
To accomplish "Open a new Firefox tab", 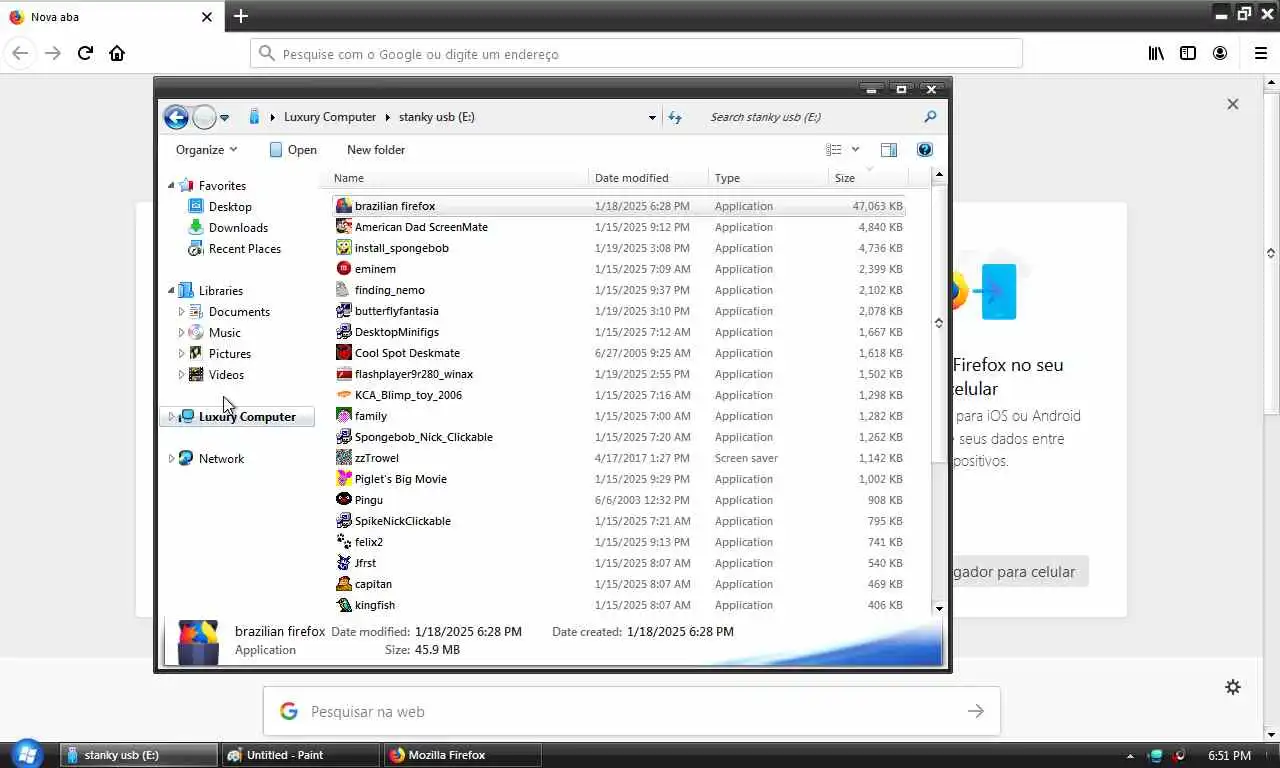I will click(x=241, y=16).
